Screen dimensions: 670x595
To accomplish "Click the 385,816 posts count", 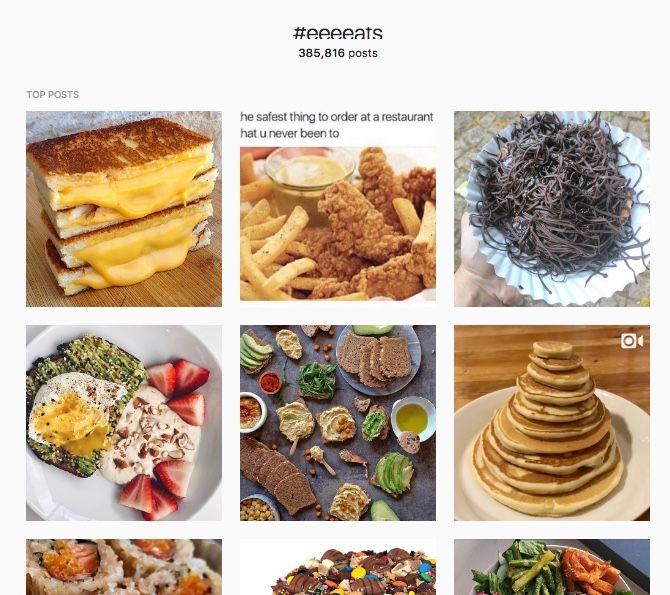I will point(338,53).
